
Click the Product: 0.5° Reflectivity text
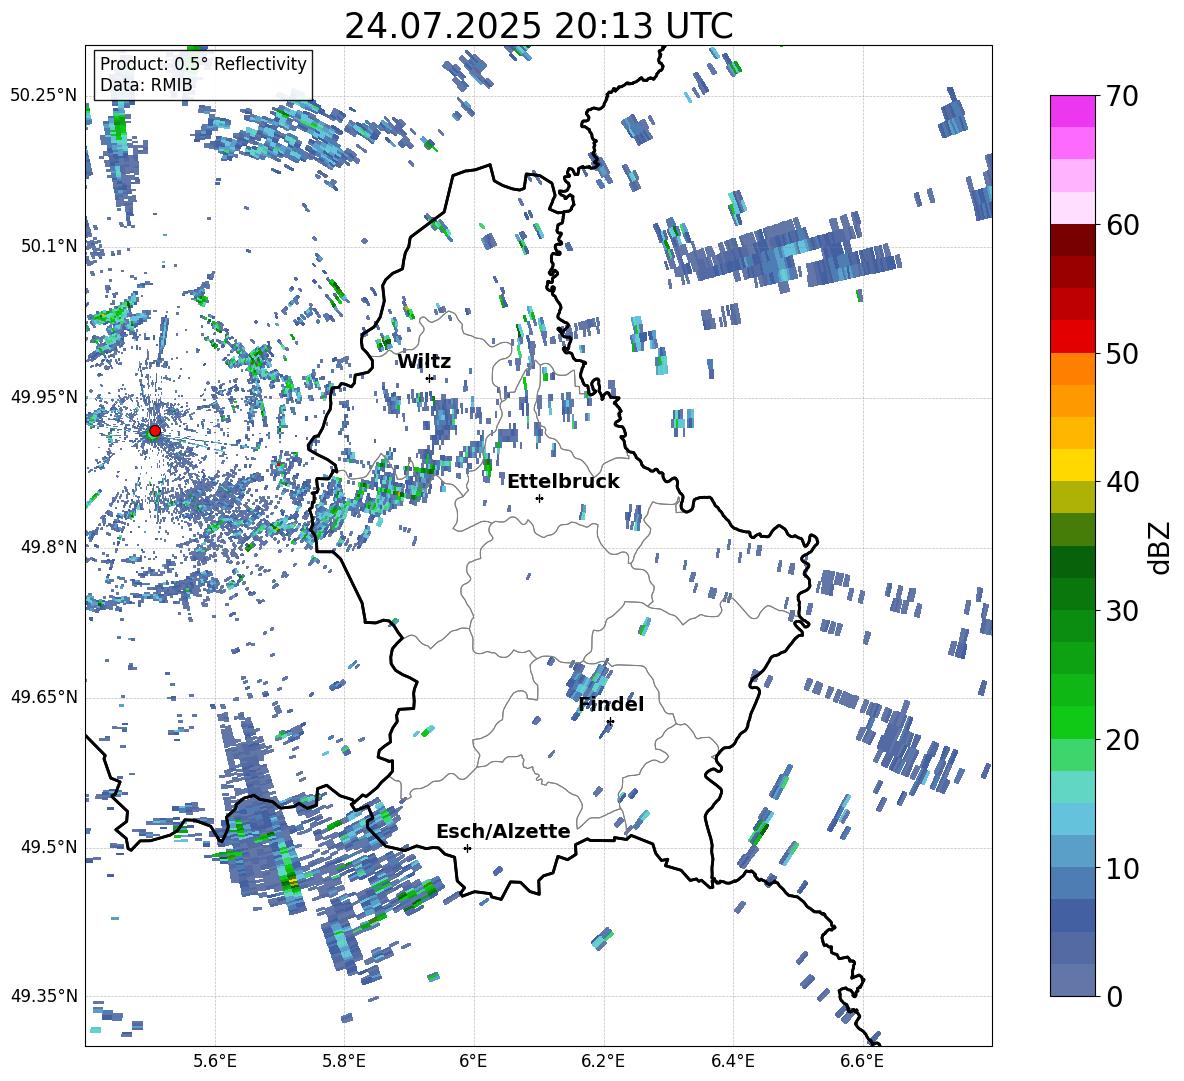tap(203, 64)
